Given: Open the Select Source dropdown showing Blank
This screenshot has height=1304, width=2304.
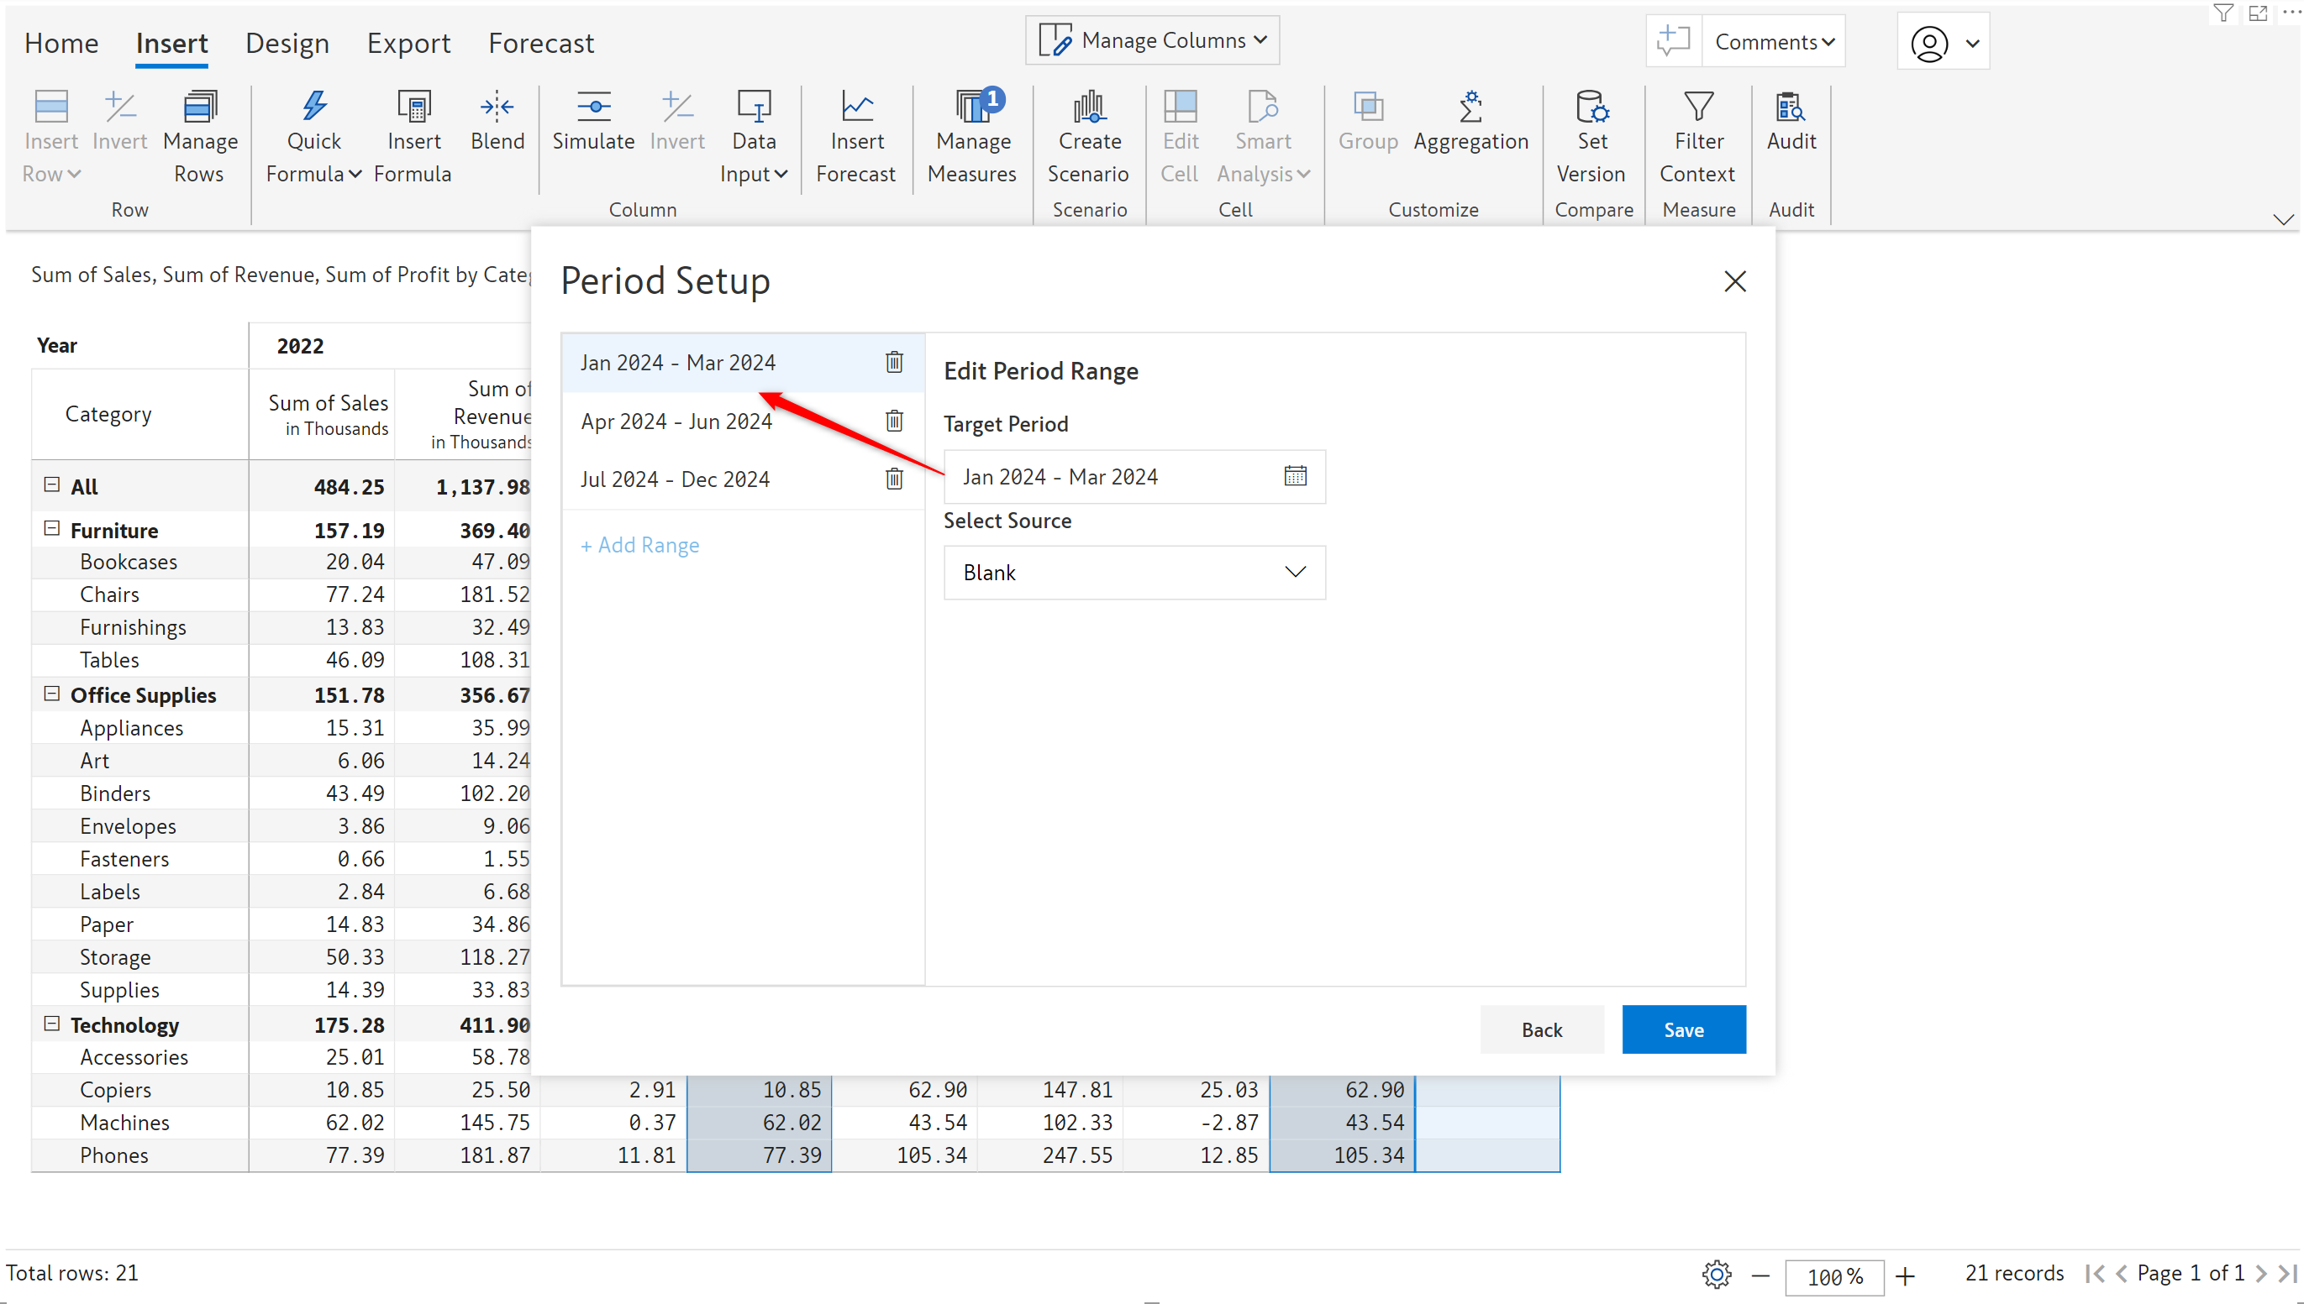Looking at the screenshot, I should (1134, 572).
